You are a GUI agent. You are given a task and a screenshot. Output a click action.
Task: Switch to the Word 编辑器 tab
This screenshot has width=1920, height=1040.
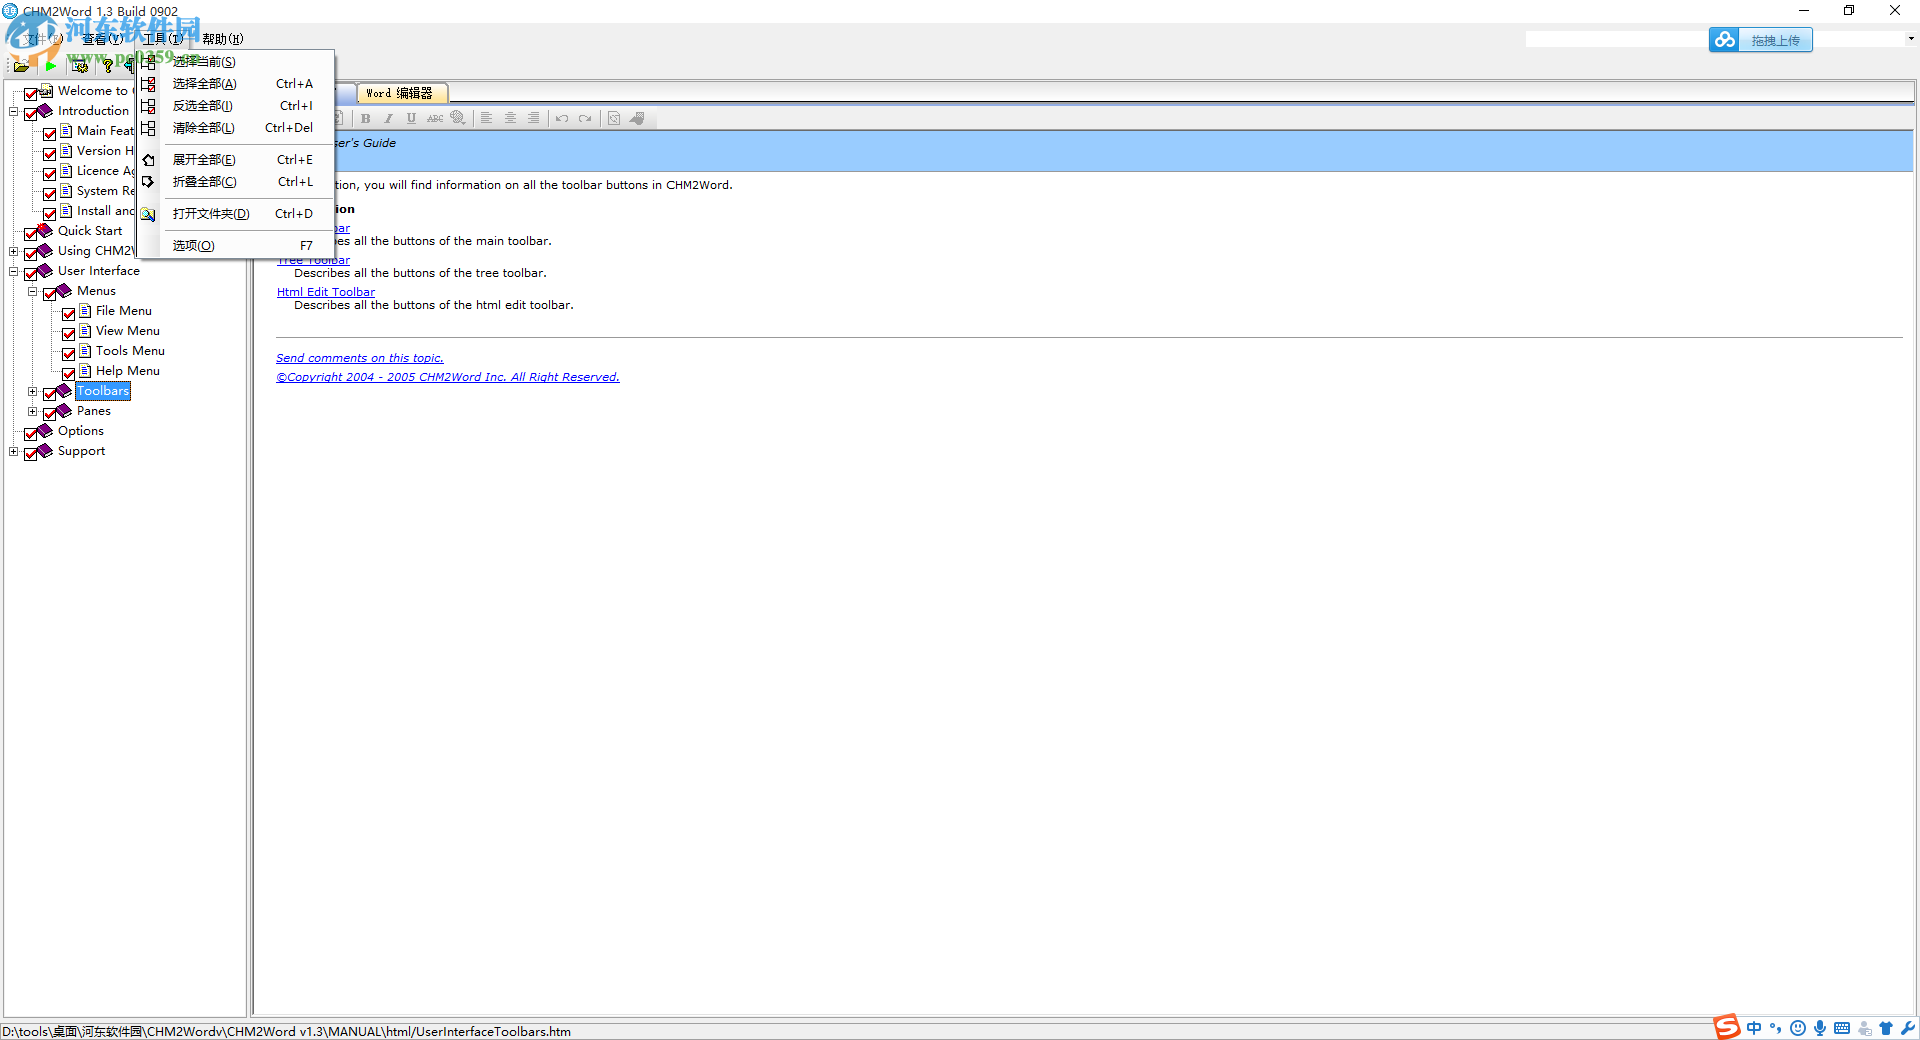pos(402,93)
